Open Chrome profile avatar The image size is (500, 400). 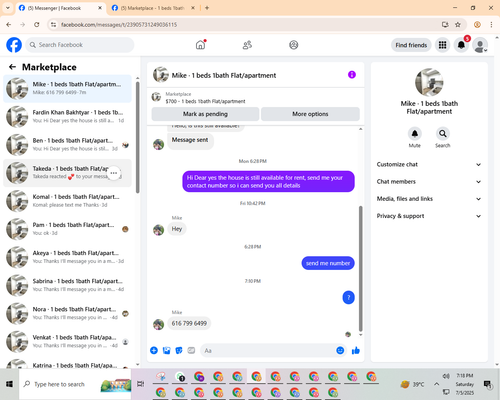point(477,24)
